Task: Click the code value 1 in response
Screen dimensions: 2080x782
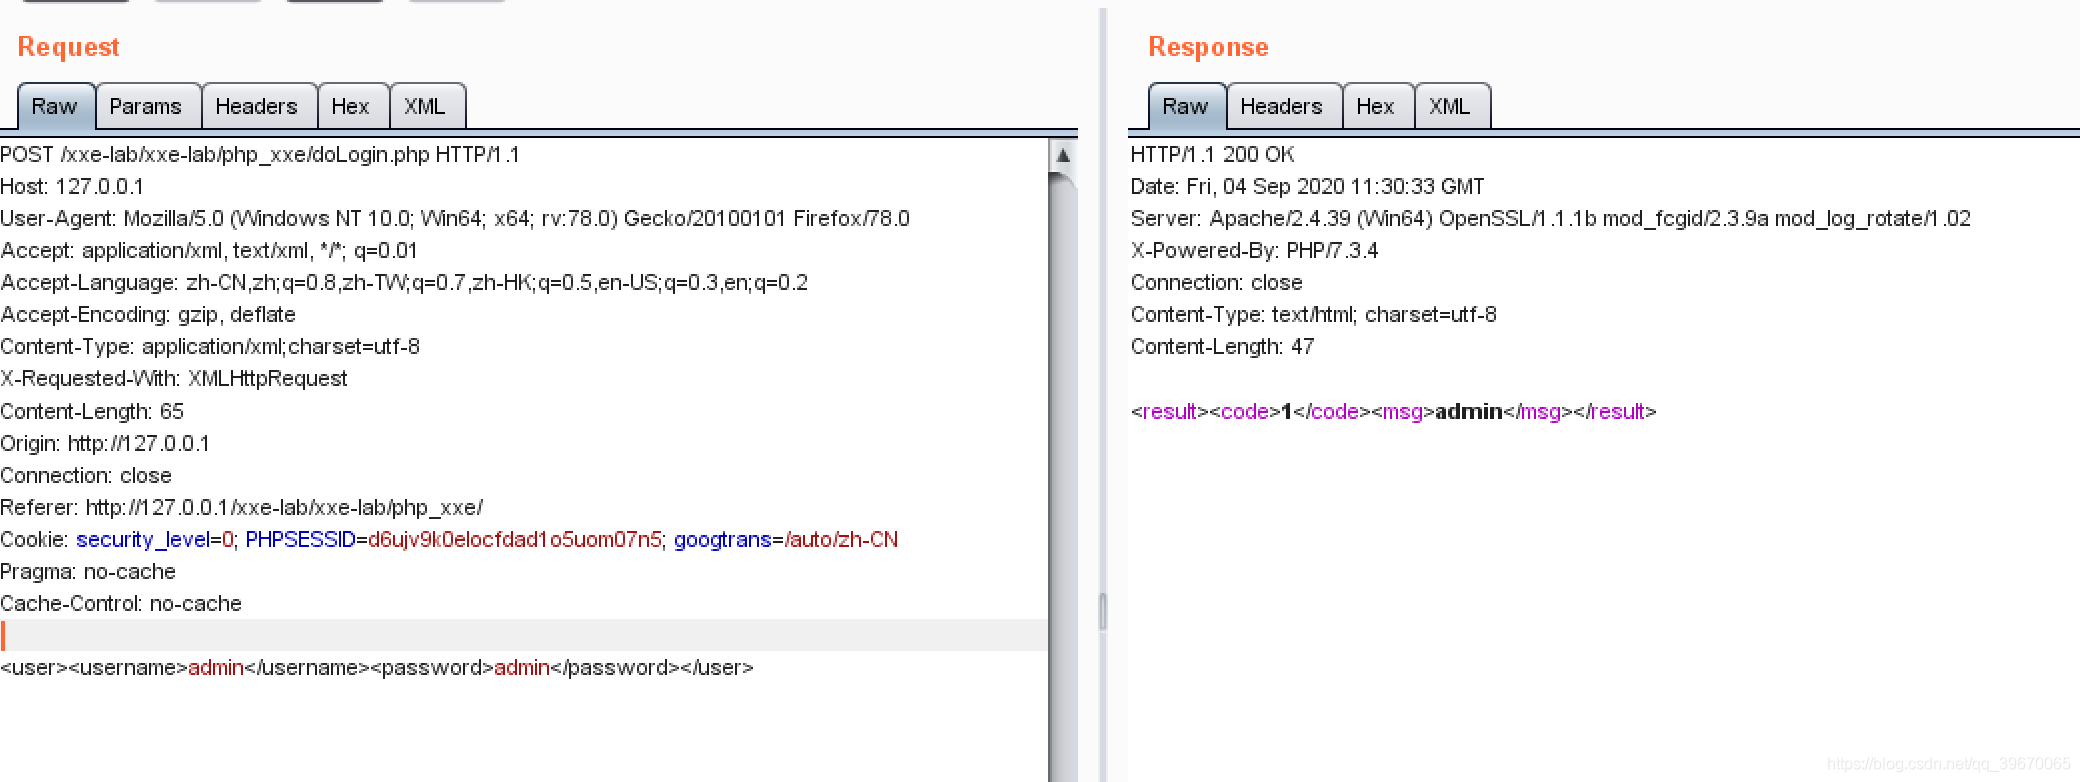Action: pos(1287,412)
